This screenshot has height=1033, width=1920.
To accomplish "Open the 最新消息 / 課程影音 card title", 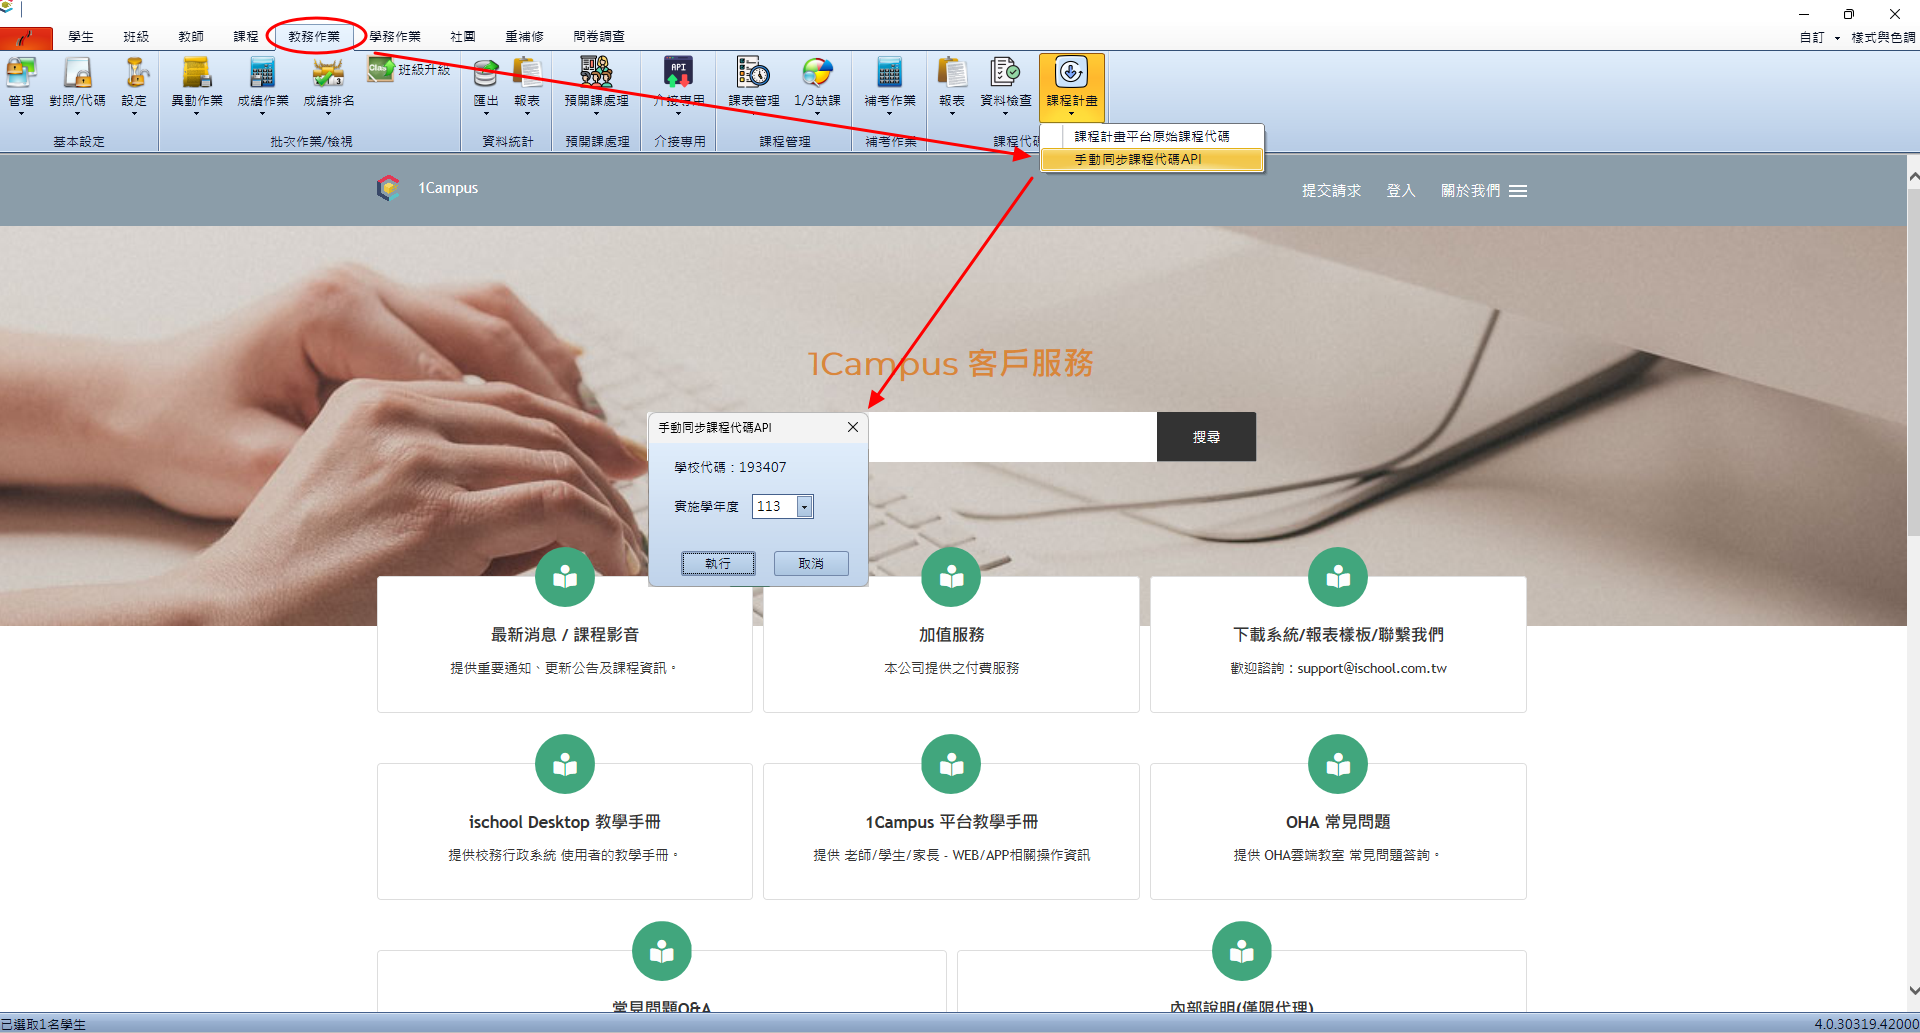I will click(565, 635).
